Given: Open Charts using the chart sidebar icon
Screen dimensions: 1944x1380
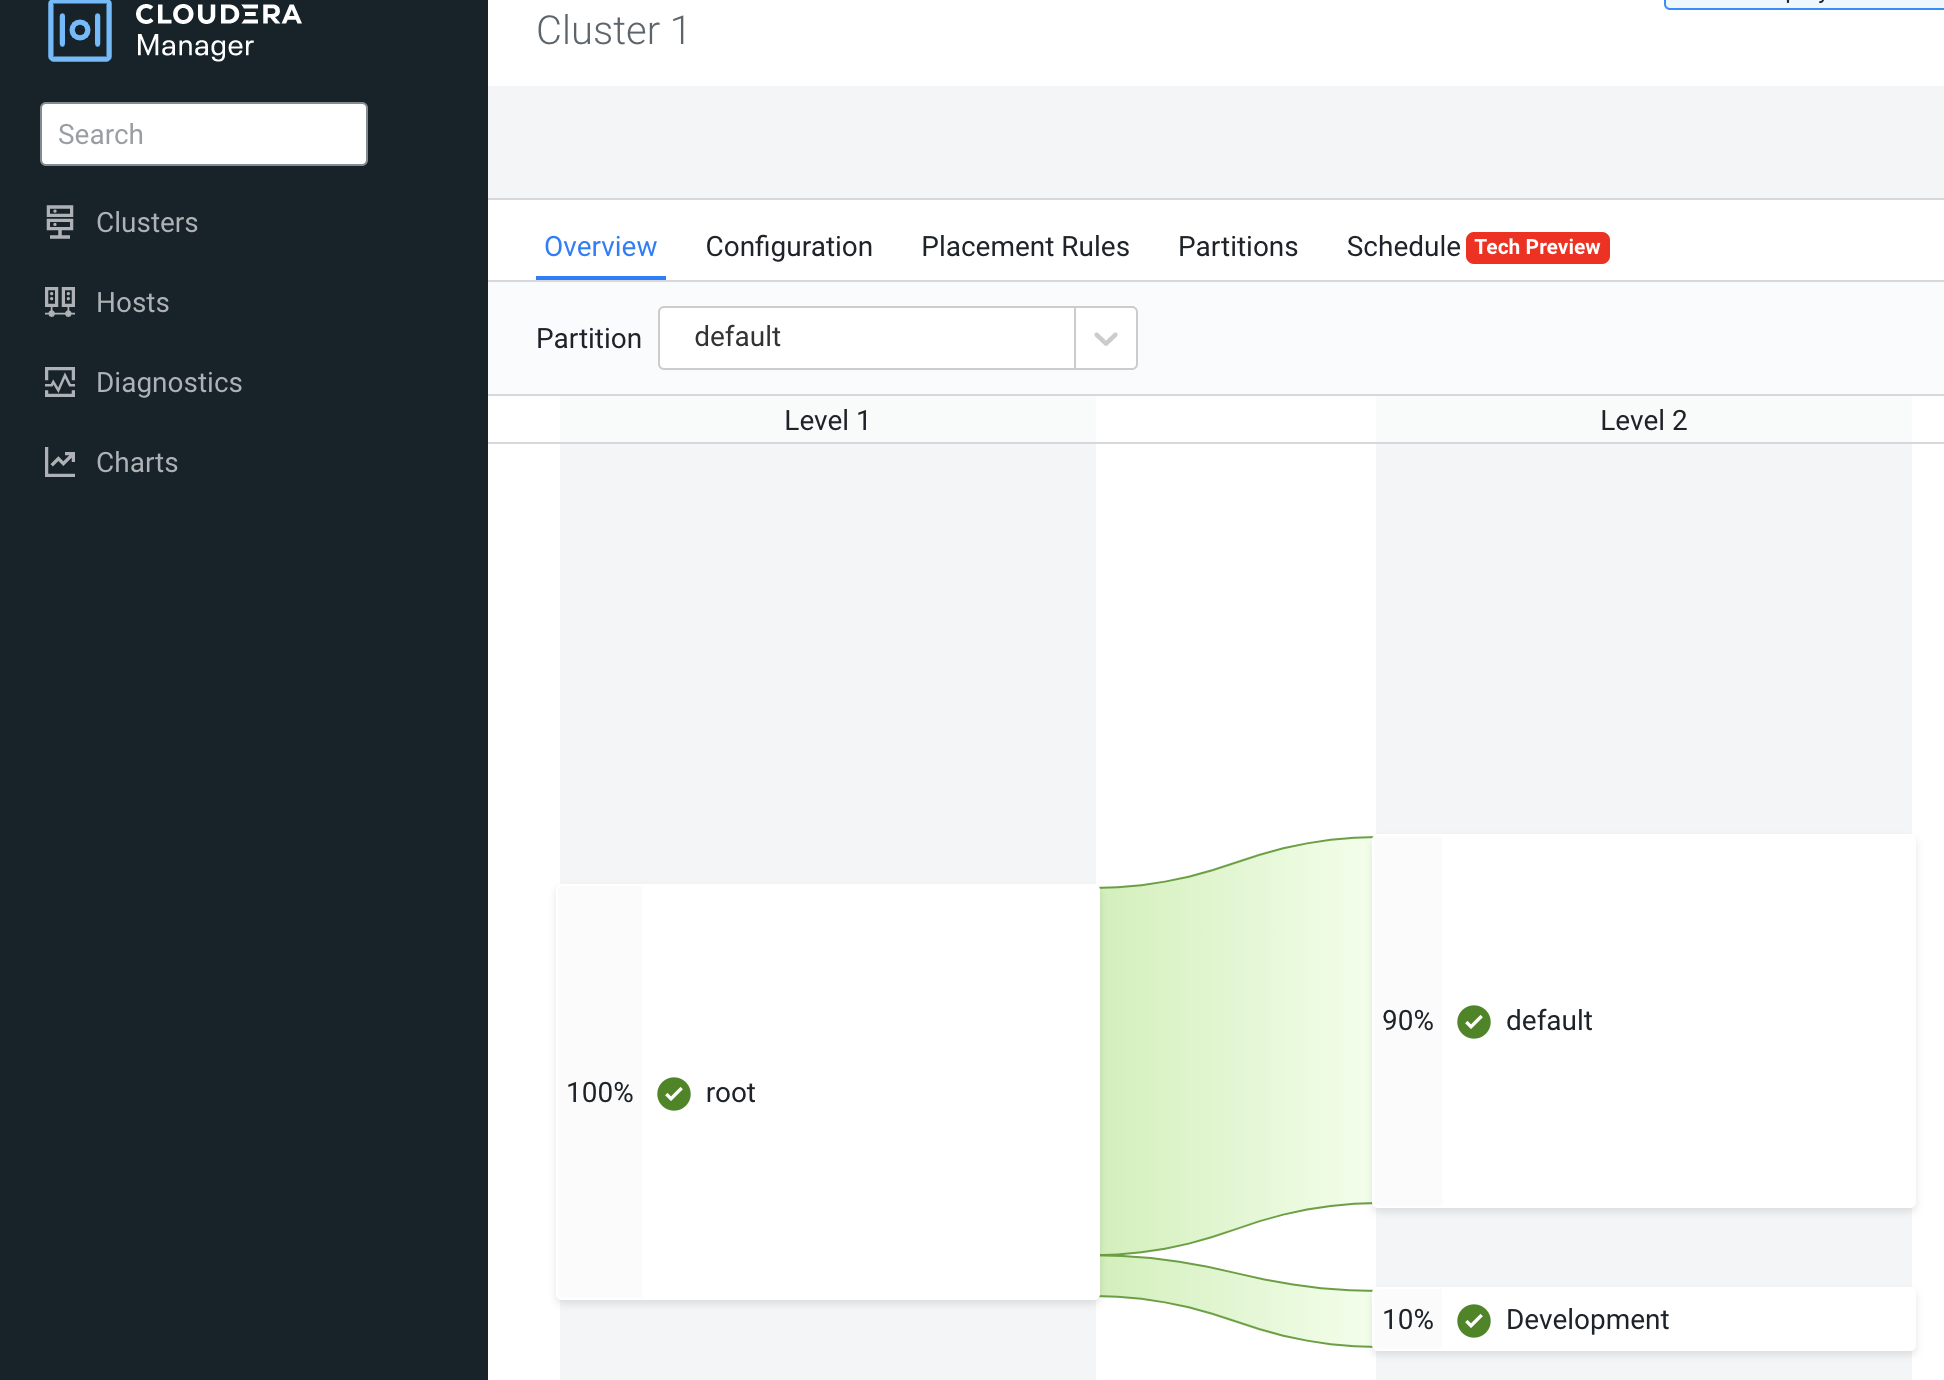Looking at the screenshot, I should (60, 461).
